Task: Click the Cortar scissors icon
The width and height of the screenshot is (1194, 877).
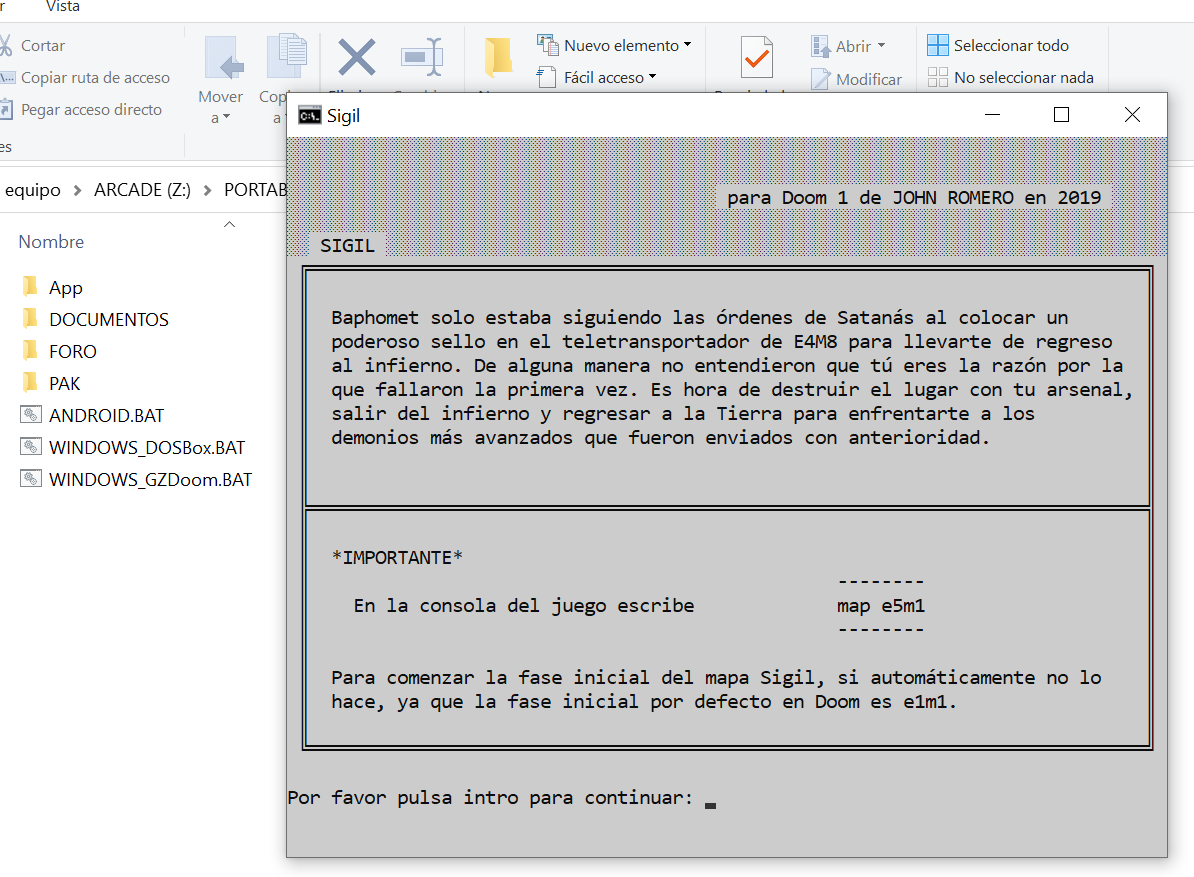Action: coord(5,46)
